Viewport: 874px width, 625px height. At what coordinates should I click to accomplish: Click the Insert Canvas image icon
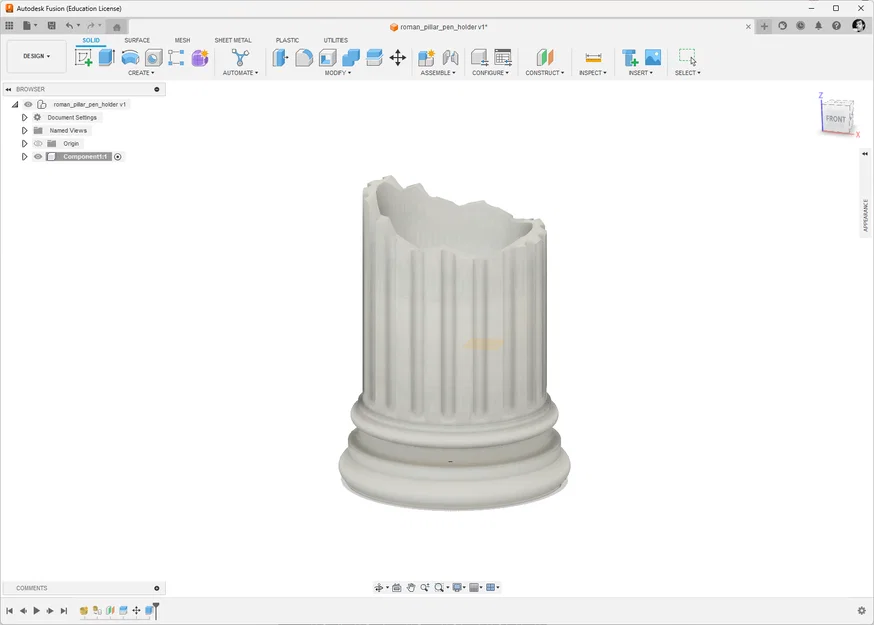(653, 57)
